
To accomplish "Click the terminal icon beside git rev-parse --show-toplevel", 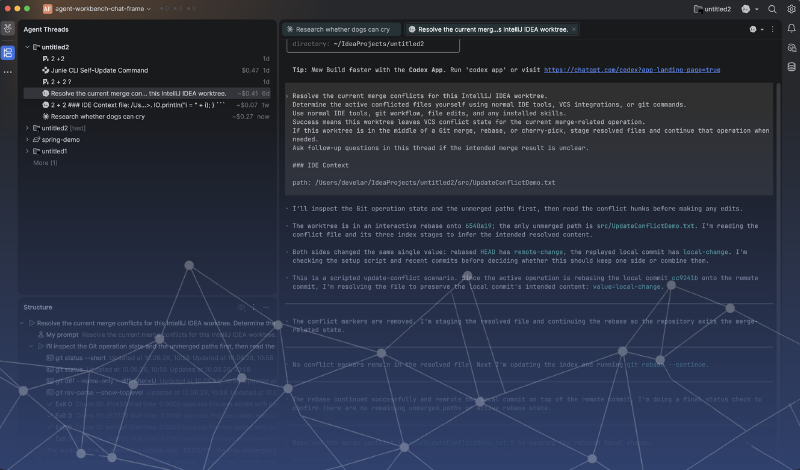I will 50,392.
